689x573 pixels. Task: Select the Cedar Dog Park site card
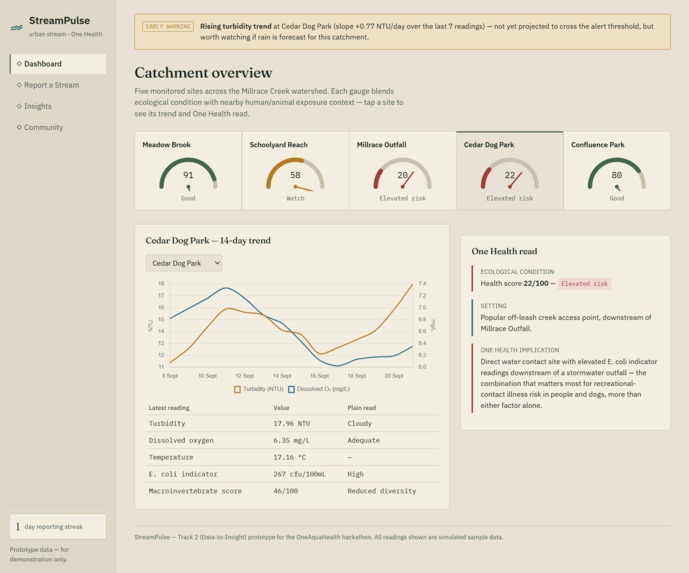coord(510,170)
